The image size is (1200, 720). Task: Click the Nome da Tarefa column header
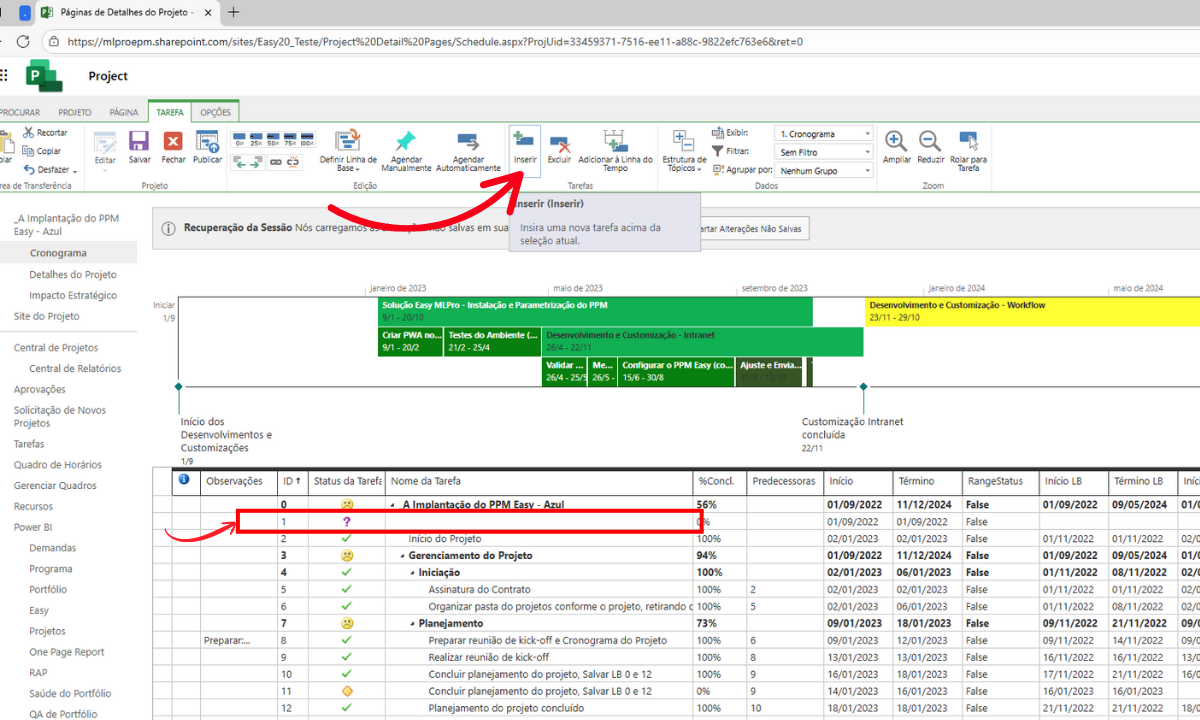click(x=540, y=481)
